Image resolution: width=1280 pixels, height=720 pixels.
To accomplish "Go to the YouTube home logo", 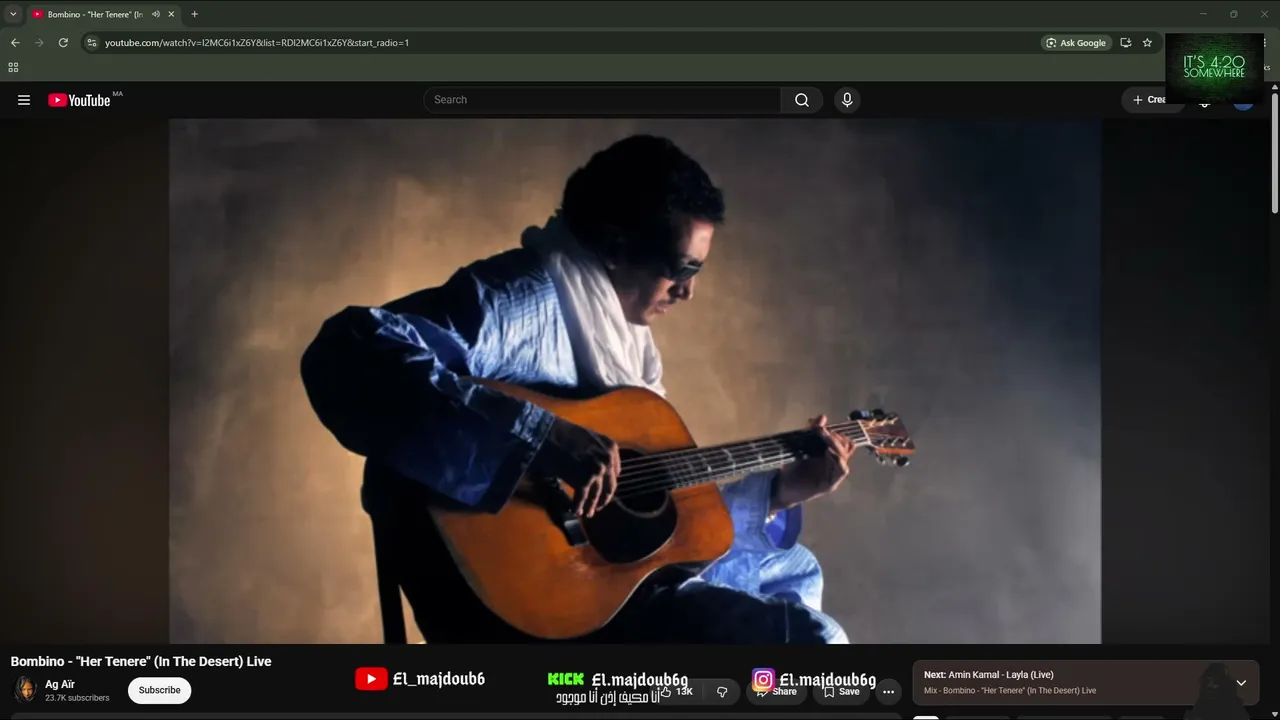I will pos(79,100).
